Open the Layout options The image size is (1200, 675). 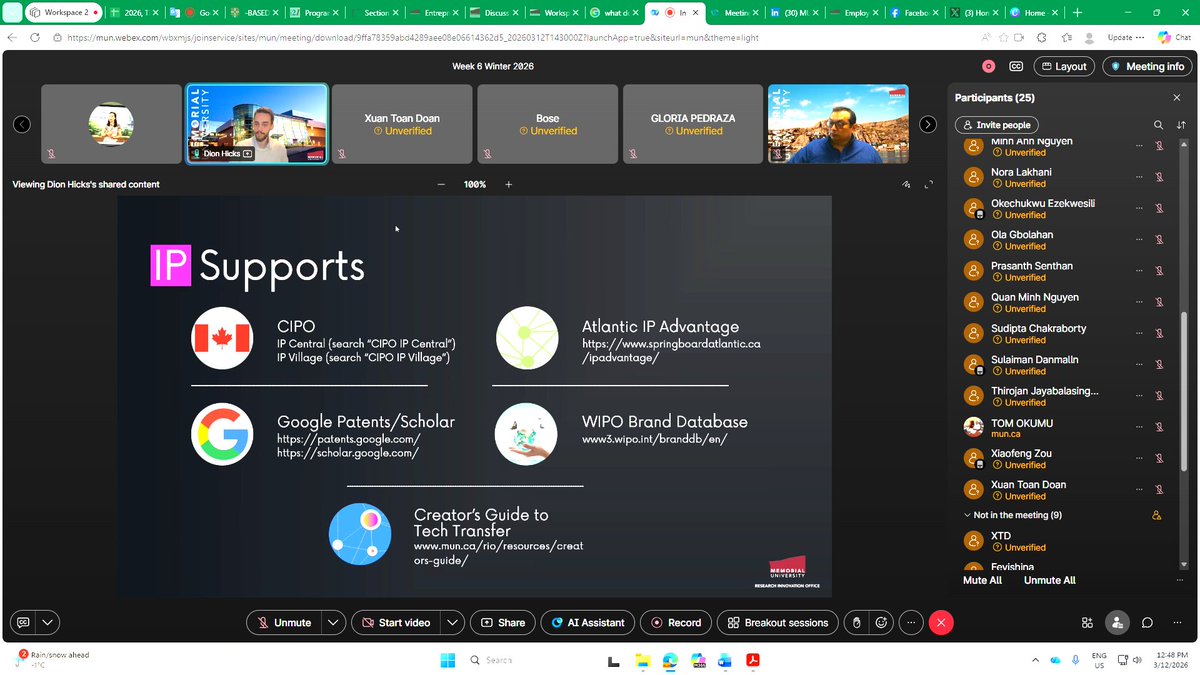pos(1063,66)
